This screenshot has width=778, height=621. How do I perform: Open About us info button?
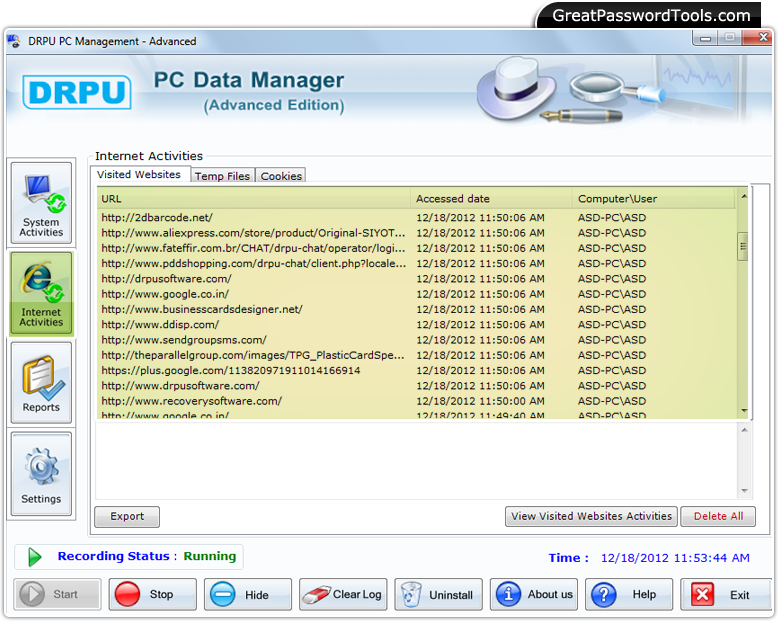[x=533, y=594]
